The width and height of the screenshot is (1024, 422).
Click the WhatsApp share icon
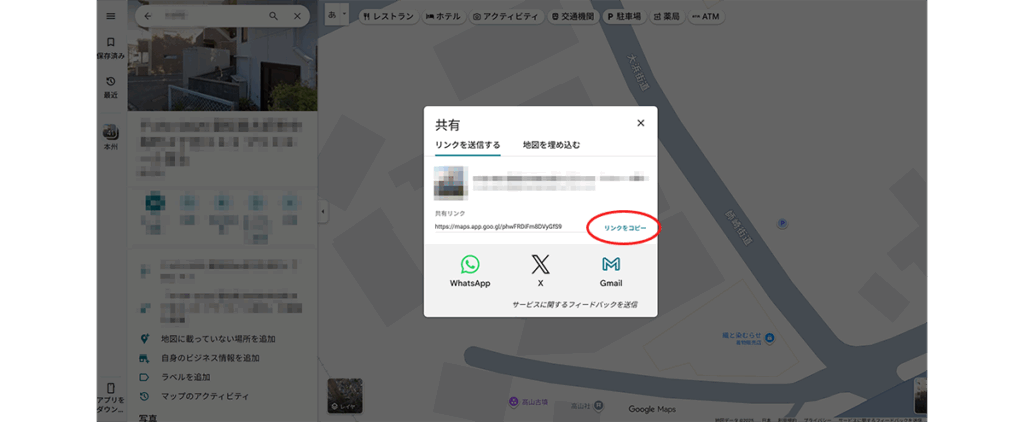tap(470, 265)
